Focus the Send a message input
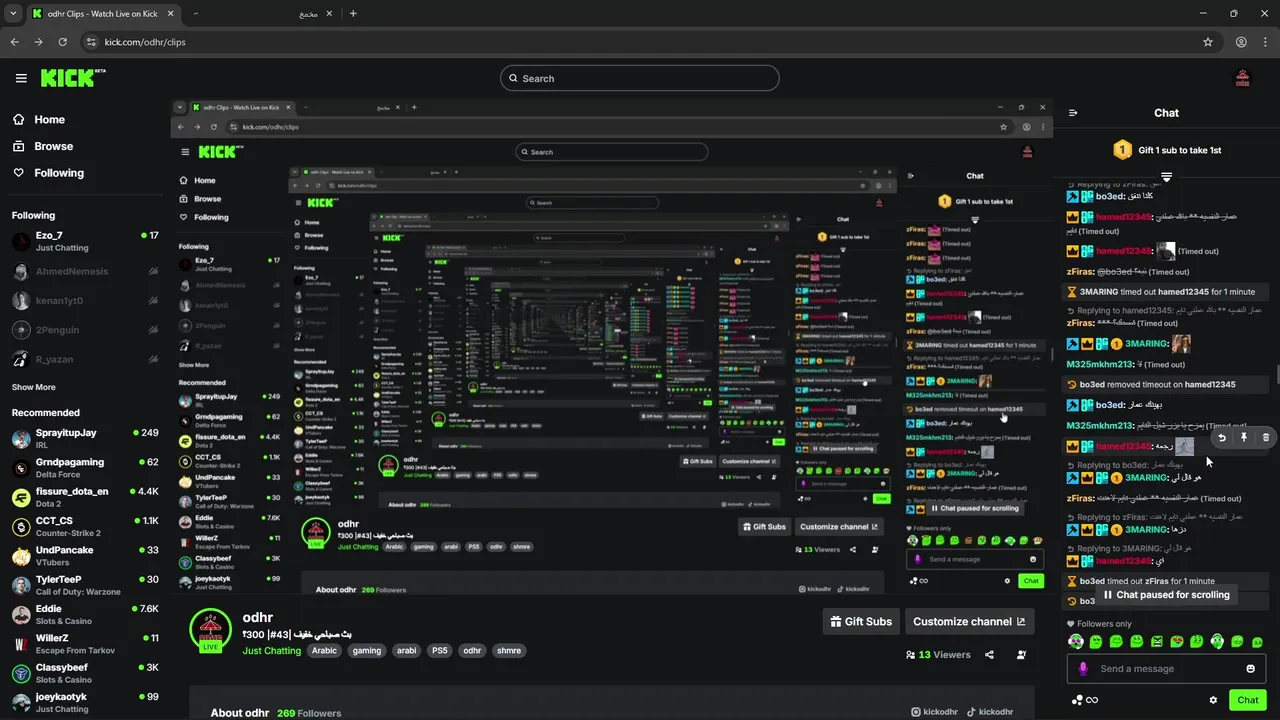This screenshot has width=1280, height=720. click(x=1166, y=669)
